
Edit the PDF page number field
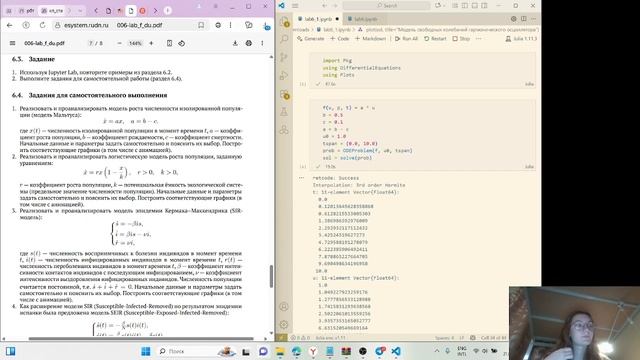tap(91, 43)
